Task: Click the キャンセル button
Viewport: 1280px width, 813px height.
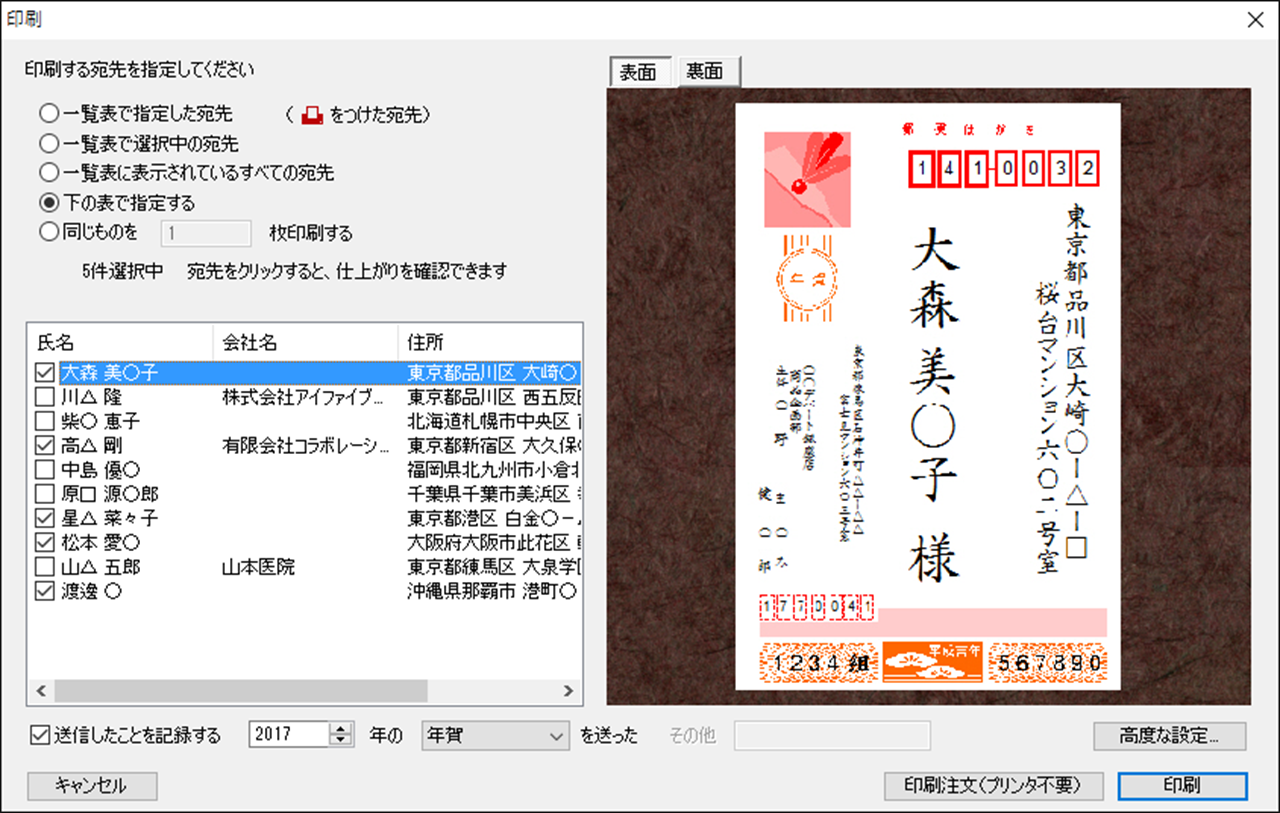Action: [x=92, y=786]
